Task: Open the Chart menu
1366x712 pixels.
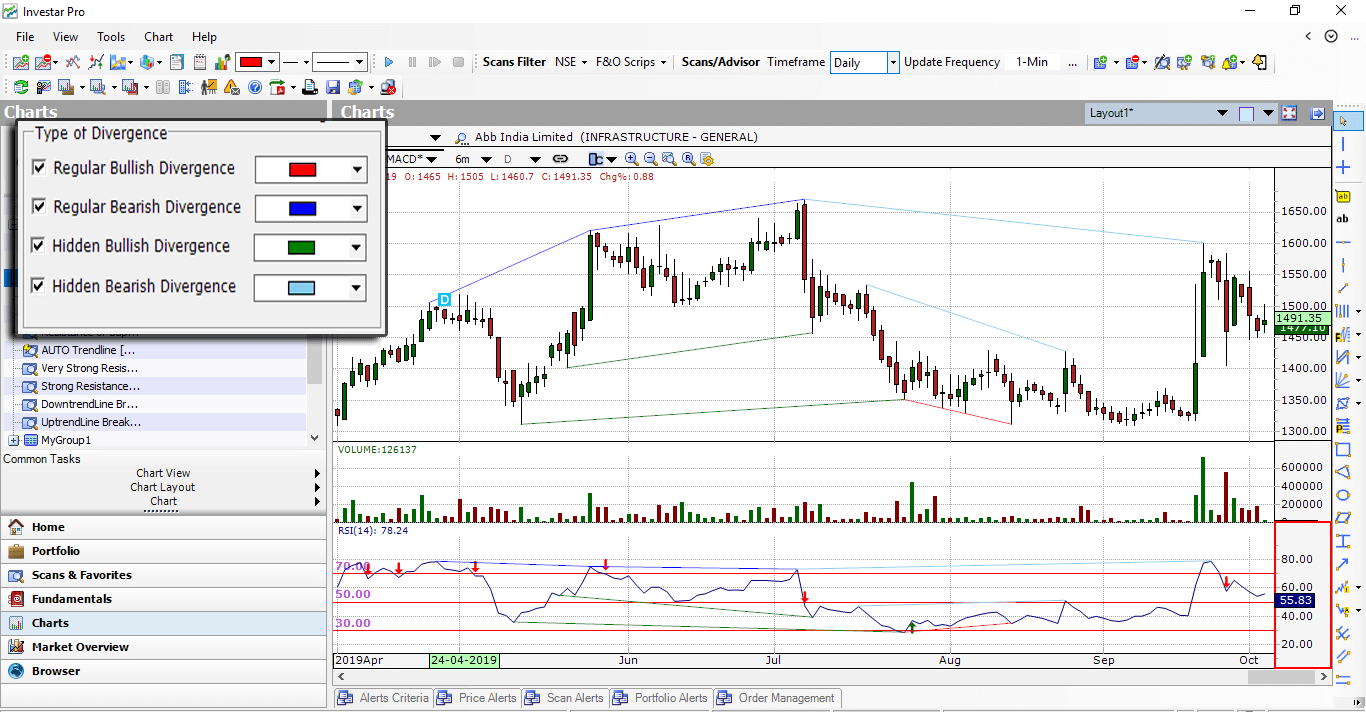Action: pos(158,37)
